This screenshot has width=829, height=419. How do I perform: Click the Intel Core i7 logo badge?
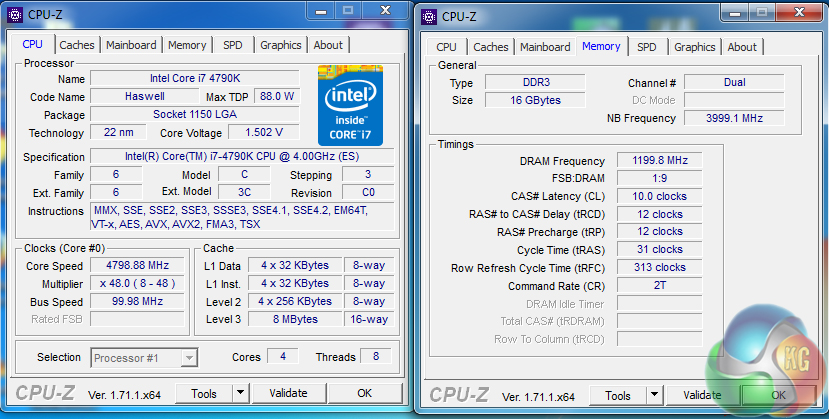[x=350, y=105]
